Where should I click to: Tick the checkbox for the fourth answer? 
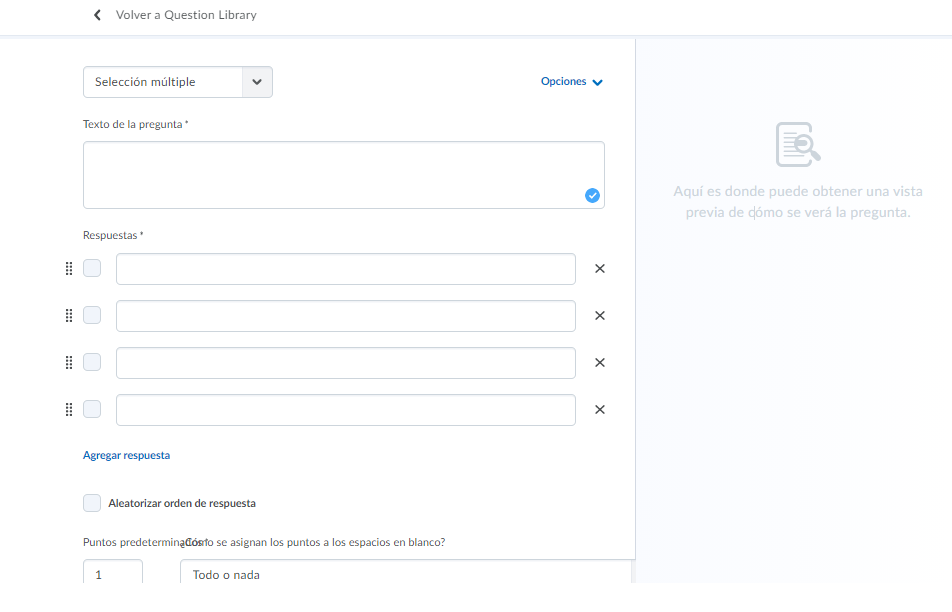coord(92,410)
